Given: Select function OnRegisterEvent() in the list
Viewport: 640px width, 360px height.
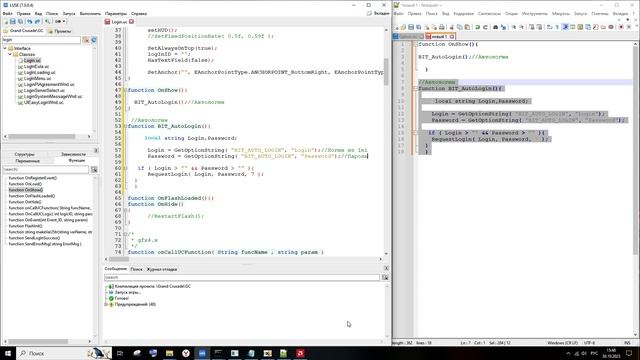Looking at the screenshot, I should (33, 178).
